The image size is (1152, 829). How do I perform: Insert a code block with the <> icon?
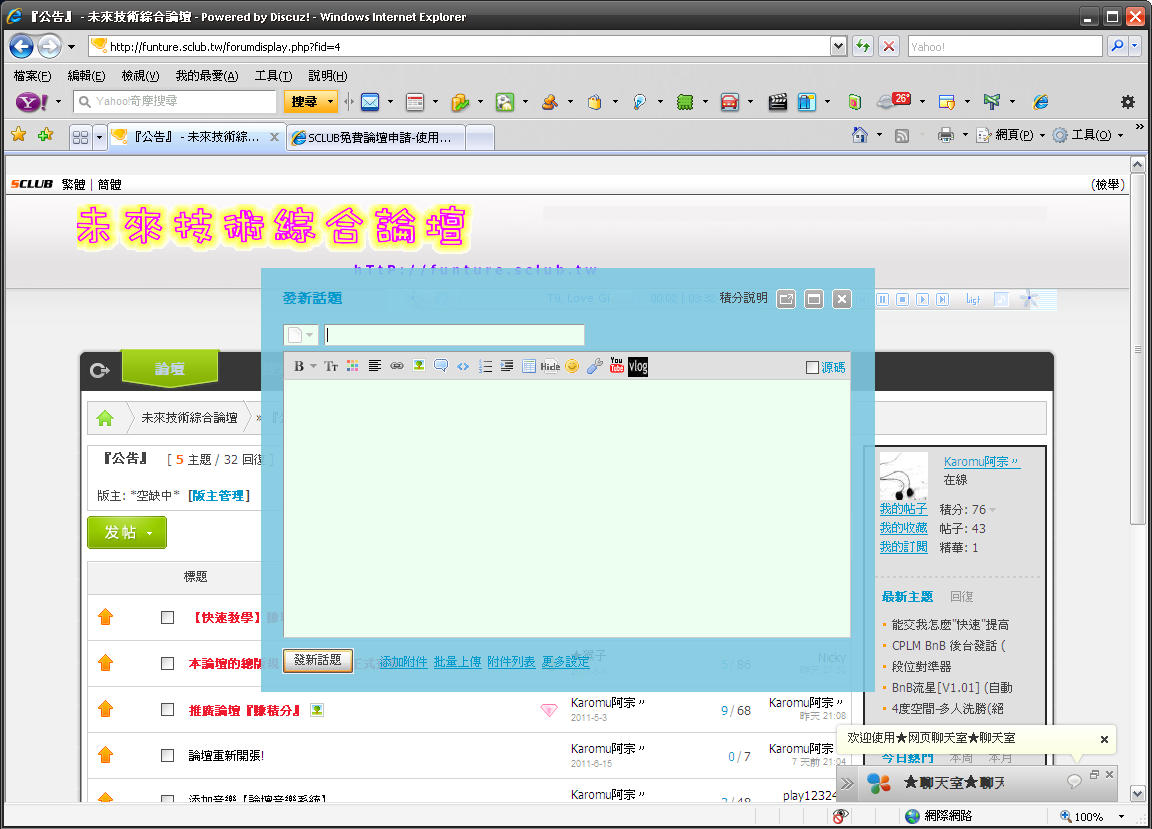463,366
